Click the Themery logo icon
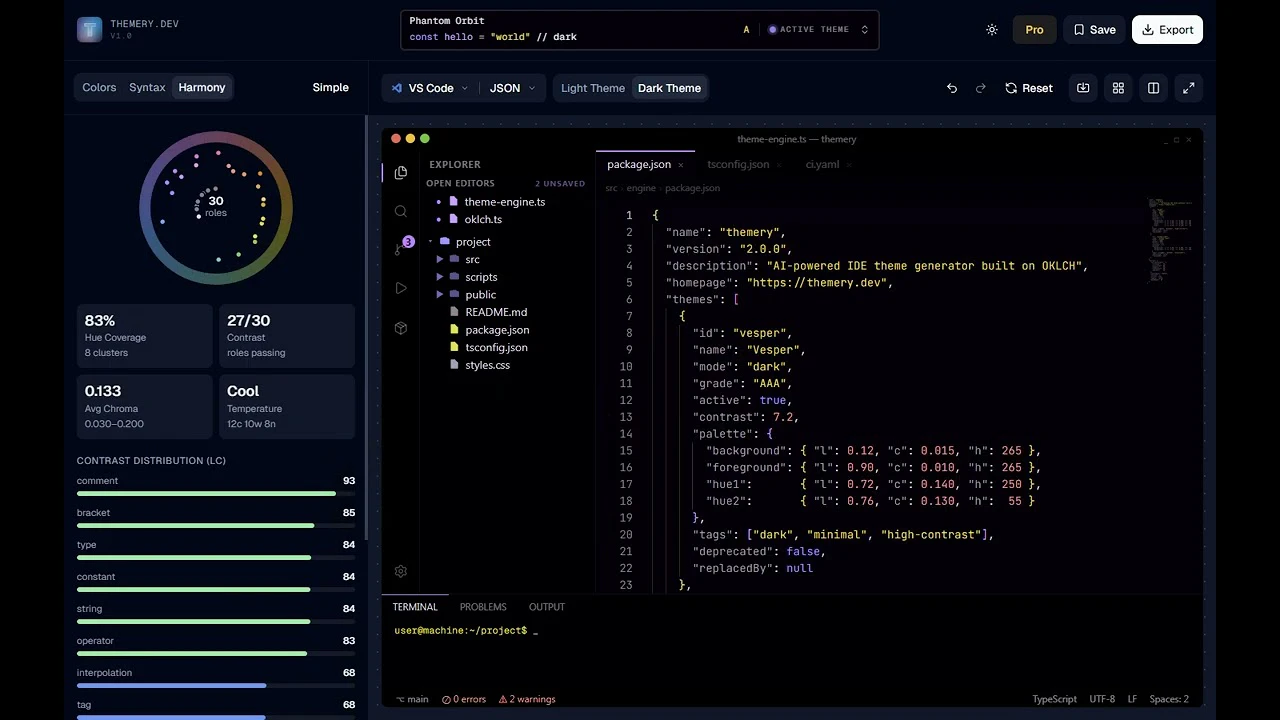Screen dimensions: 1280x720 pyautogui.click(x=89, y=30)
